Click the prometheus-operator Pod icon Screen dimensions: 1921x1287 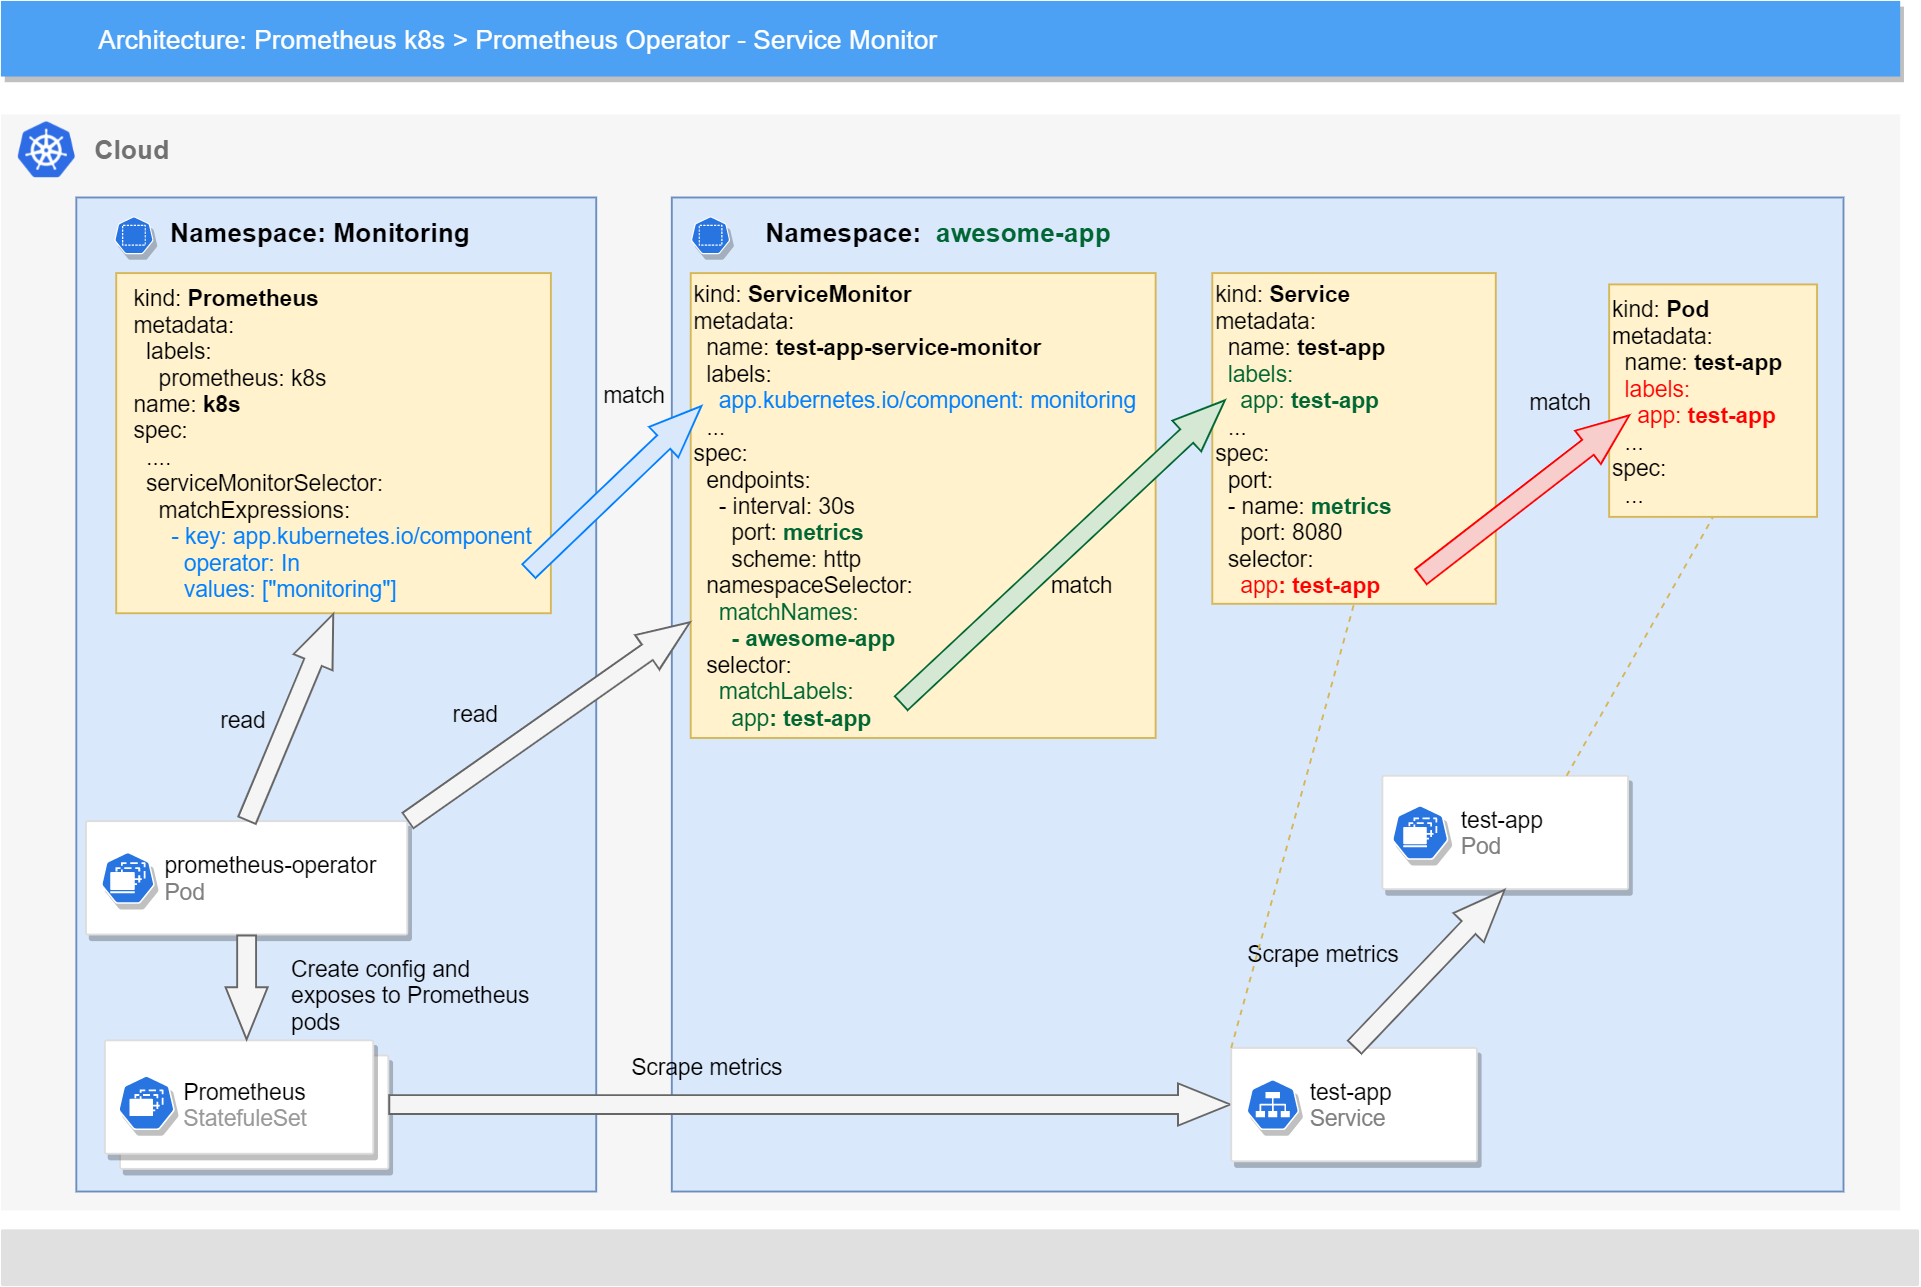click(x=128, y=879)
